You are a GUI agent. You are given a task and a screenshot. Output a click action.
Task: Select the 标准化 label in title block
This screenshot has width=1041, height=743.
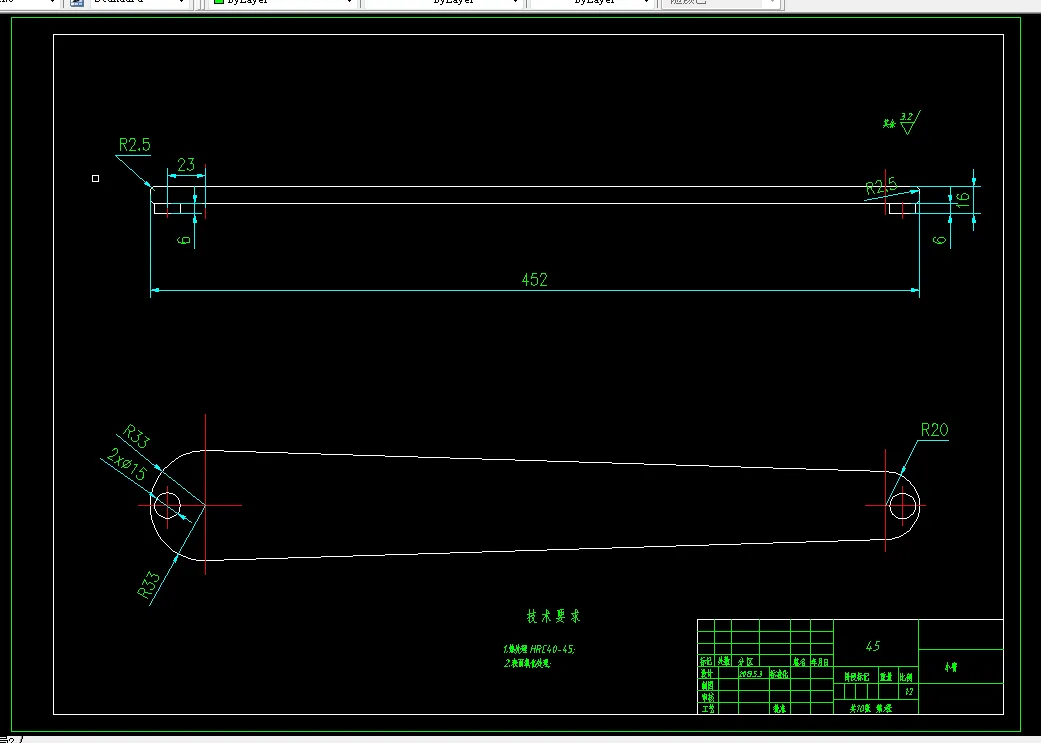pyautogui.click(x=779, y=674)
